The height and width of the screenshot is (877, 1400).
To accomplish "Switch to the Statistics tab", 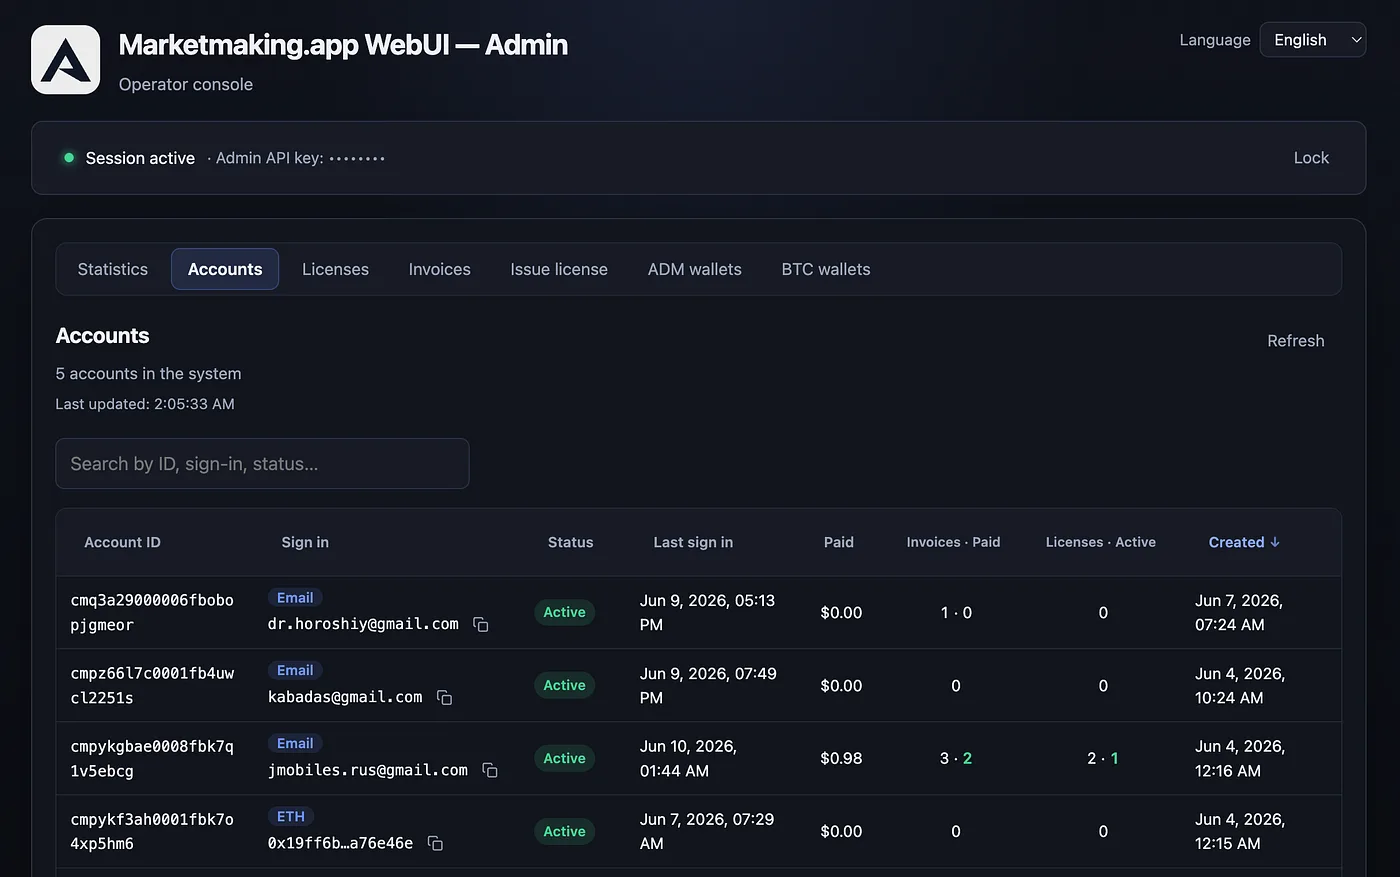I will [113, 269].
